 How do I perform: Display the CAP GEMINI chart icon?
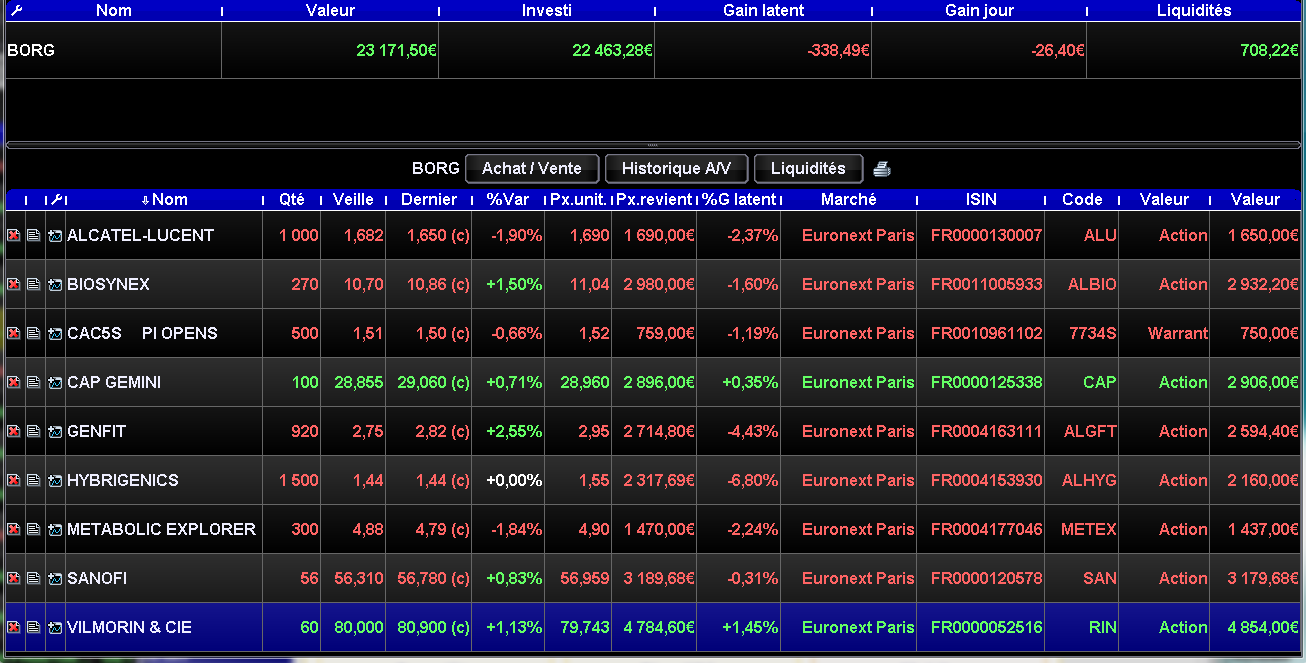(55, 382)
